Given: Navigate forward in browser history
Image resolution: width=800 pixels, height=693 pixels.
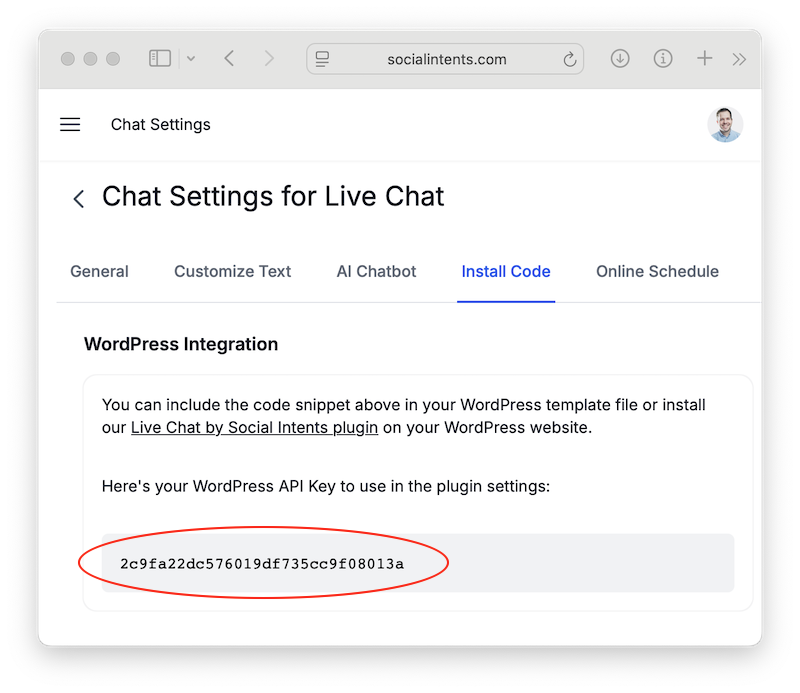Looking at the screenshot, I should point(269,58).
